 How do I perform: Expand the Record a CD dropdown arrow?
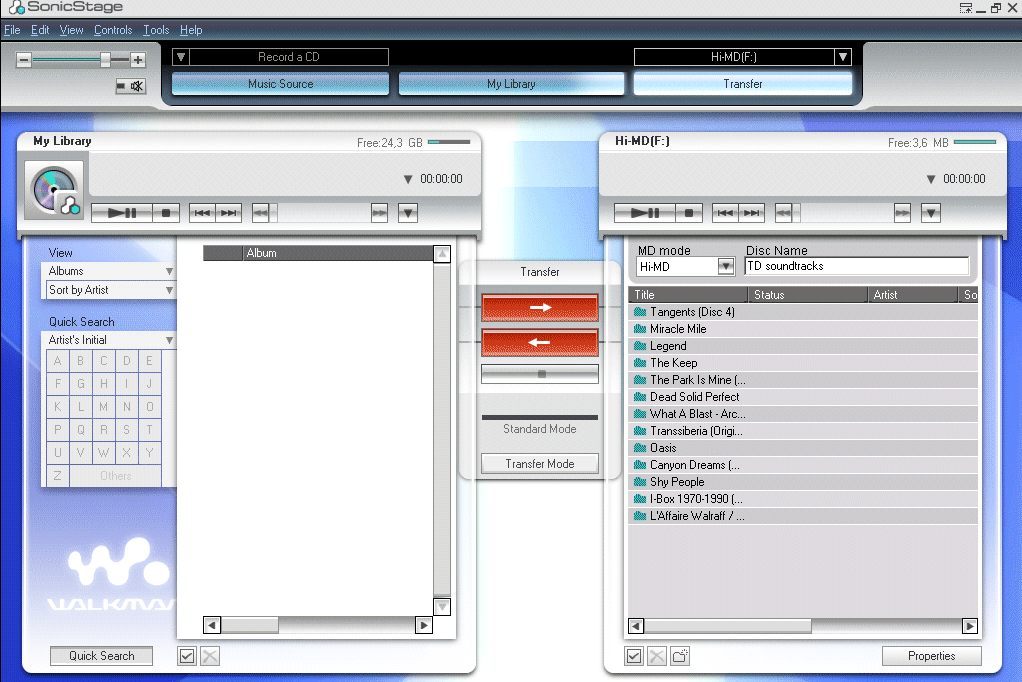(181, 57)
